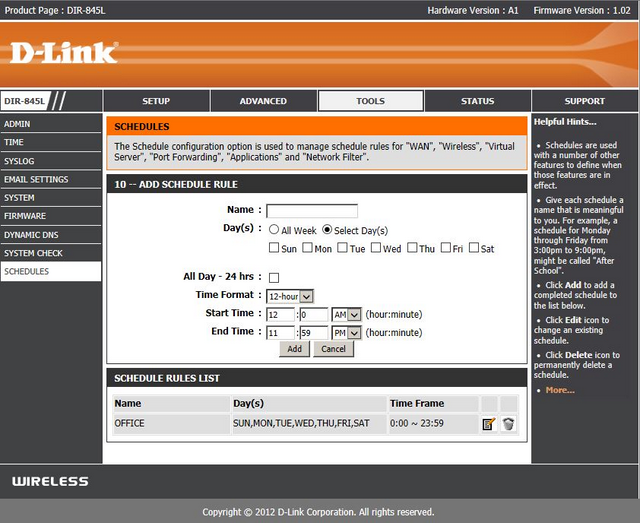Viewport: 640px width, 523px height.
Task: Go to the STATUS tab
Action: [478, 101]
